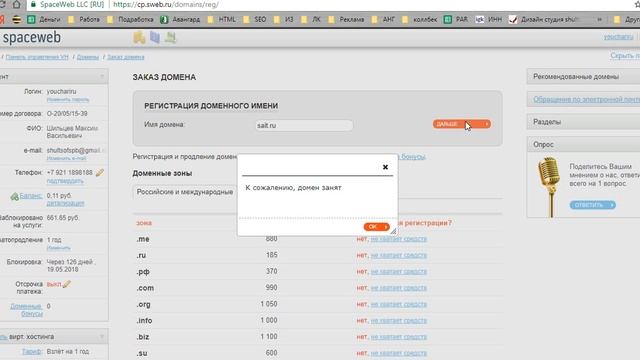This screenshot has width=640, height=360.
Task: Click the Скрыть link at top right
Action: pyautogui.click(x=625, y=56)
